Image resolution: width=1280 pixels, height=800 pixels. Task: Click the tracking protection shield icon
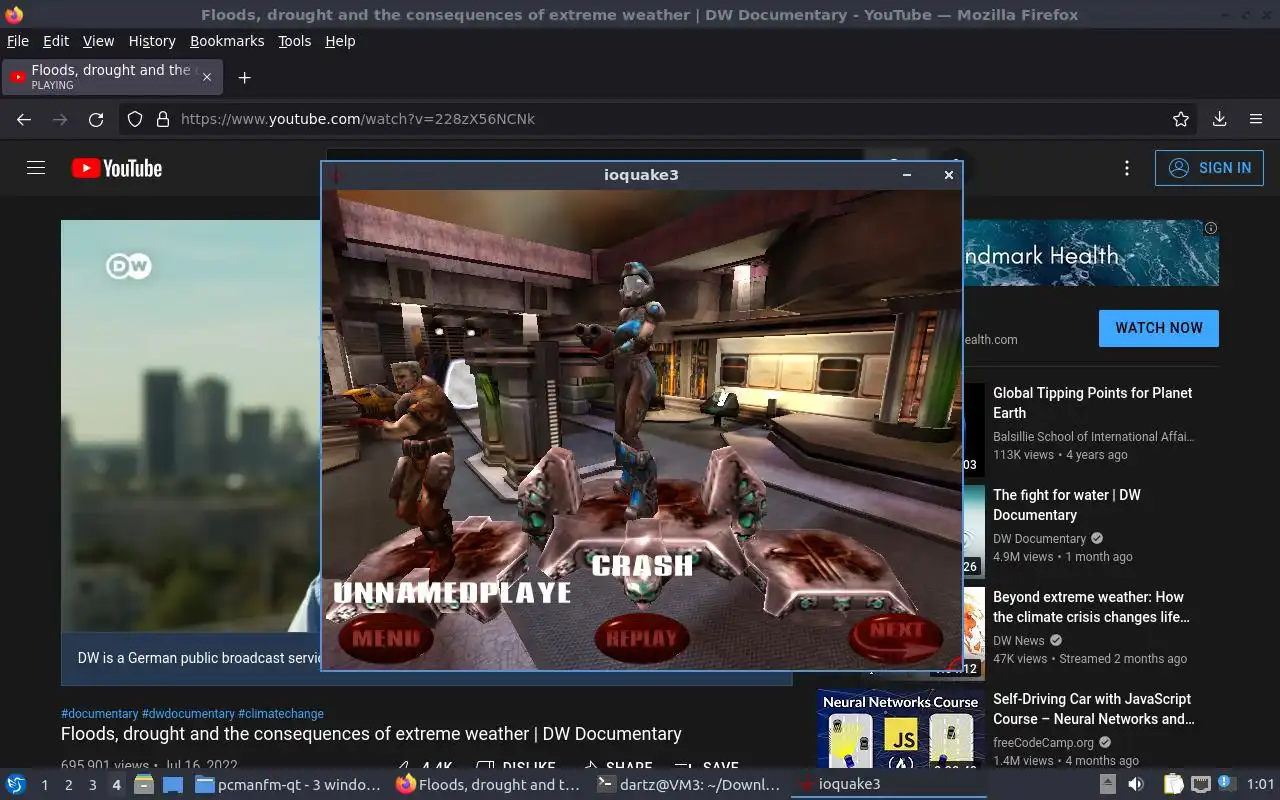tap(135, 119)
